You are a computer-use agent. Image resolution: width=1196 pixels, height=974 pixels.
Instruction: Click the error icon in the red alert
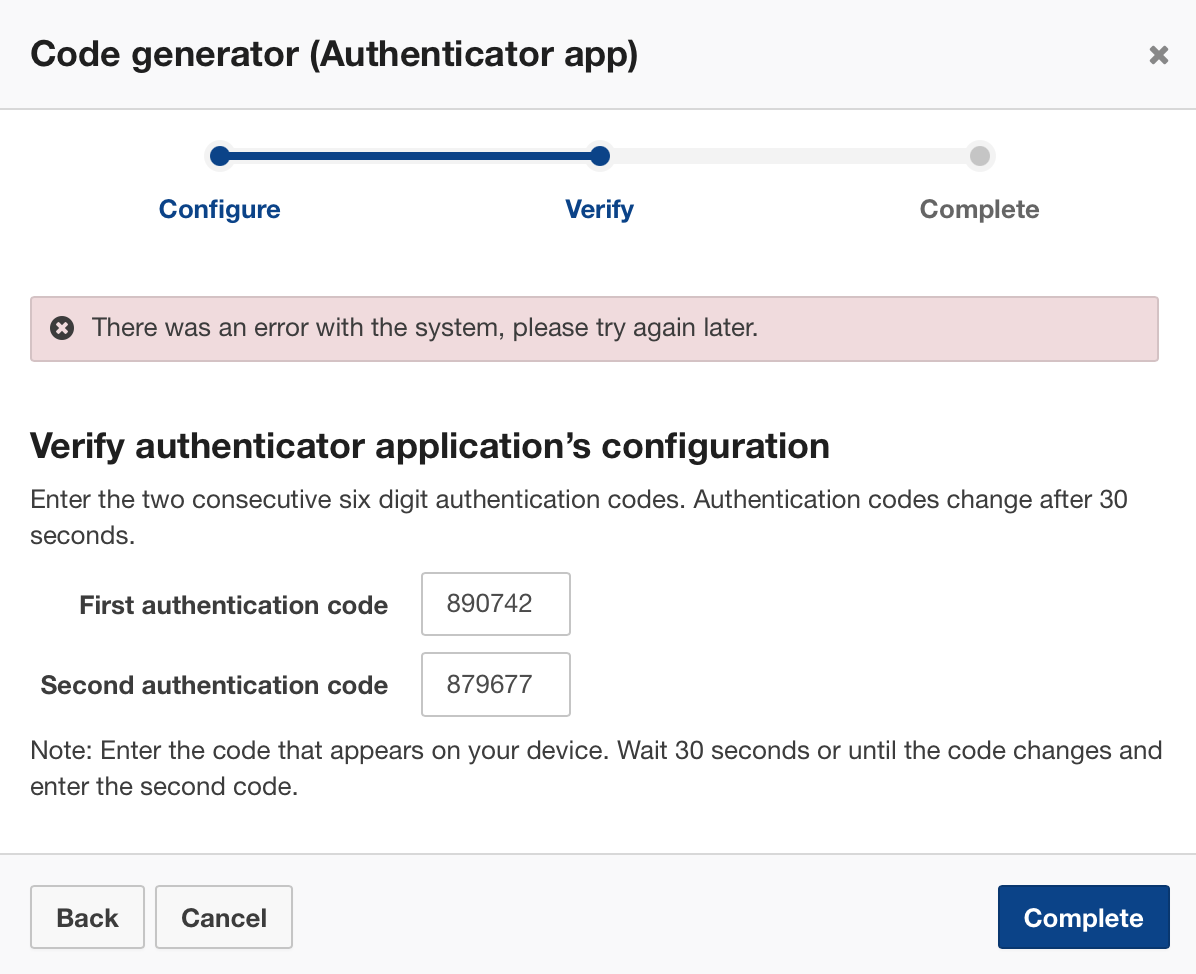pos(62,328)
